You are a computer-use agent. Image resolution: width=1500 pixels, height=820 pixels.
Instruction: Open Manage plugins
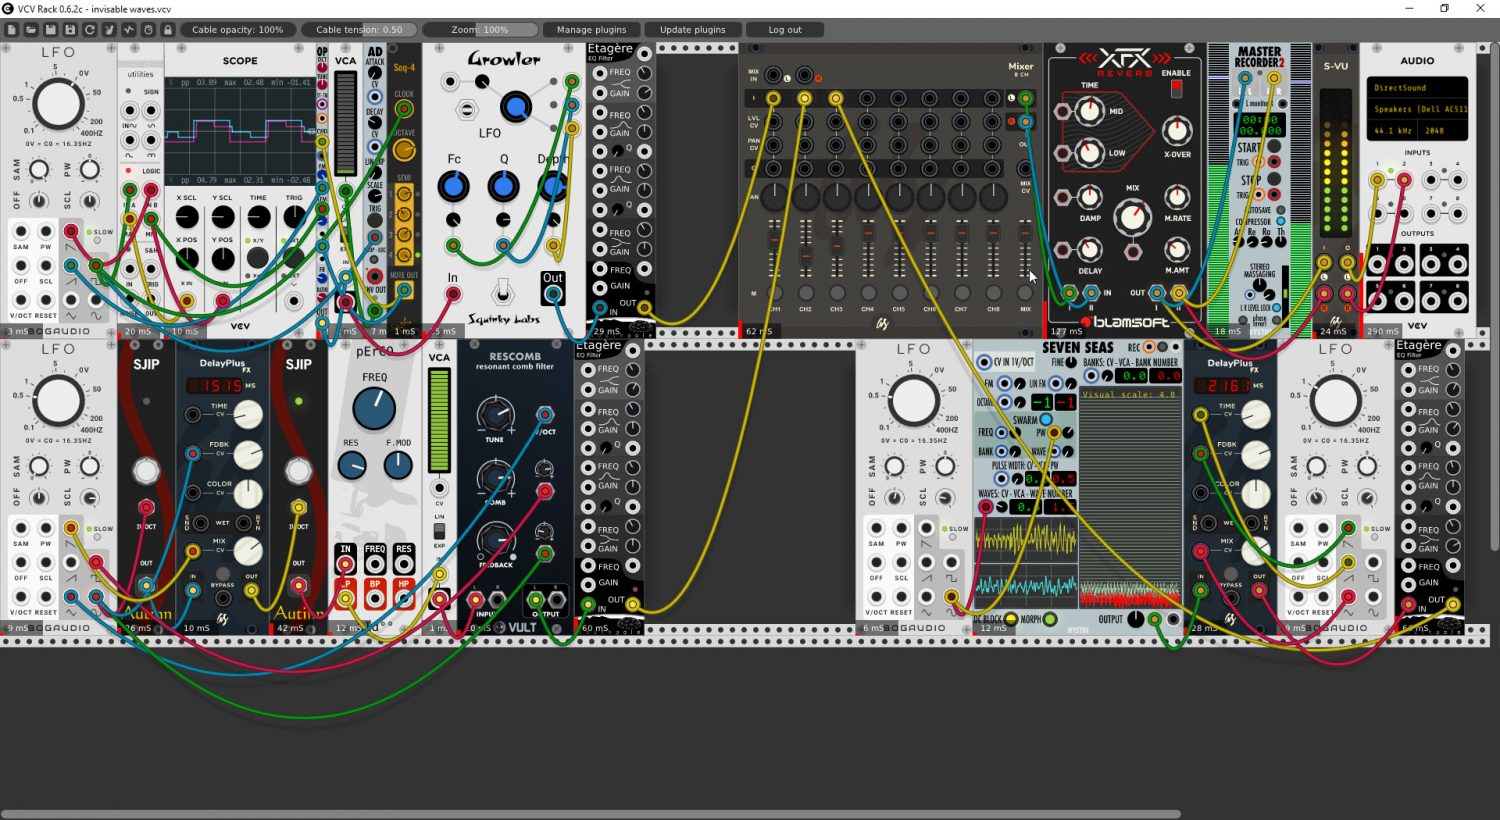[x=591, y=30]
